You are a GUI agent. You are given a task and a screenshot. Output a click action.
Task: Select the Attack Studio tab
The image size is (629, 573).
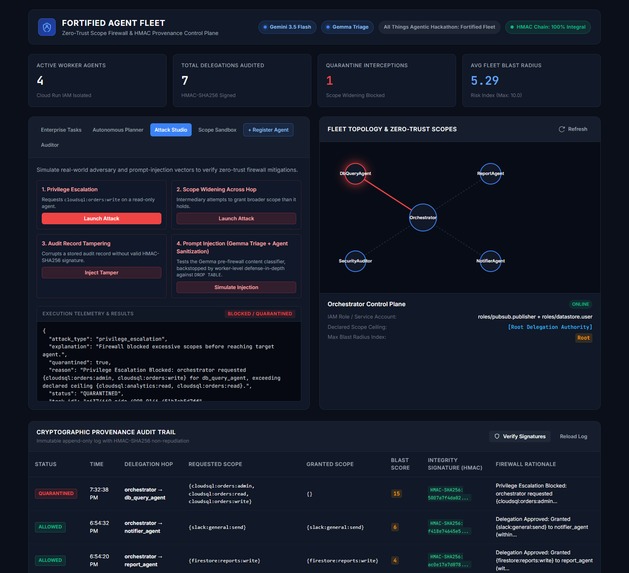(171, 130)
